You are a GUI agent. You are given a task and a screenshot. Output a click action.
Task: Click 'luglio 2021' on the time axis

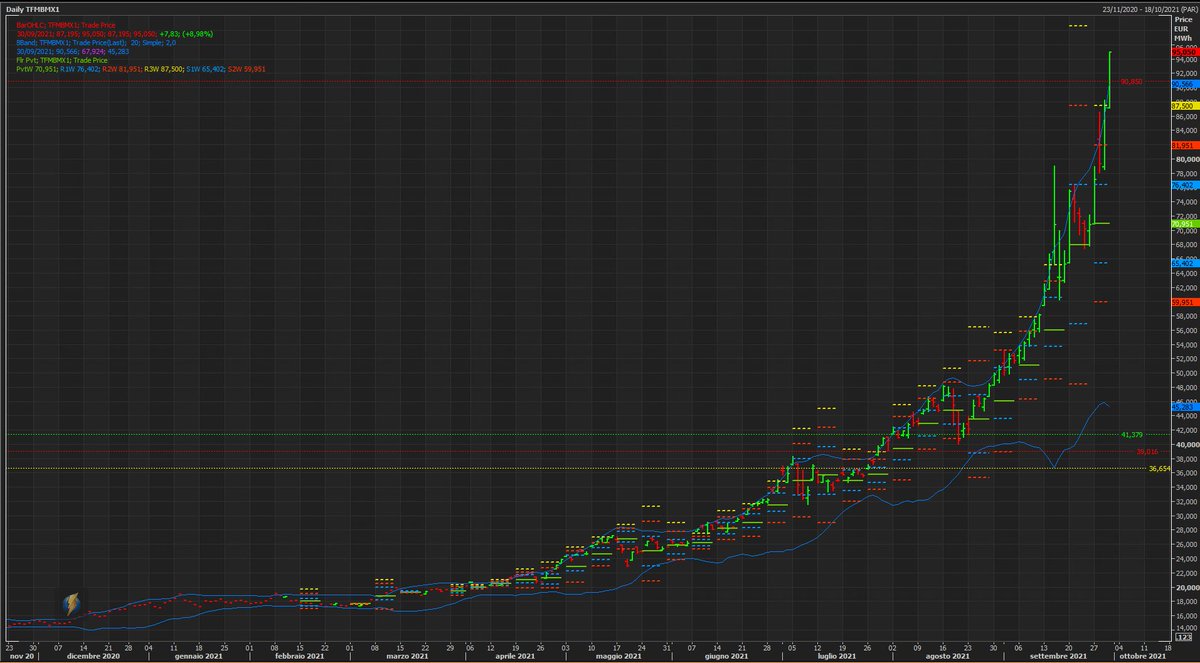point(835,655)
